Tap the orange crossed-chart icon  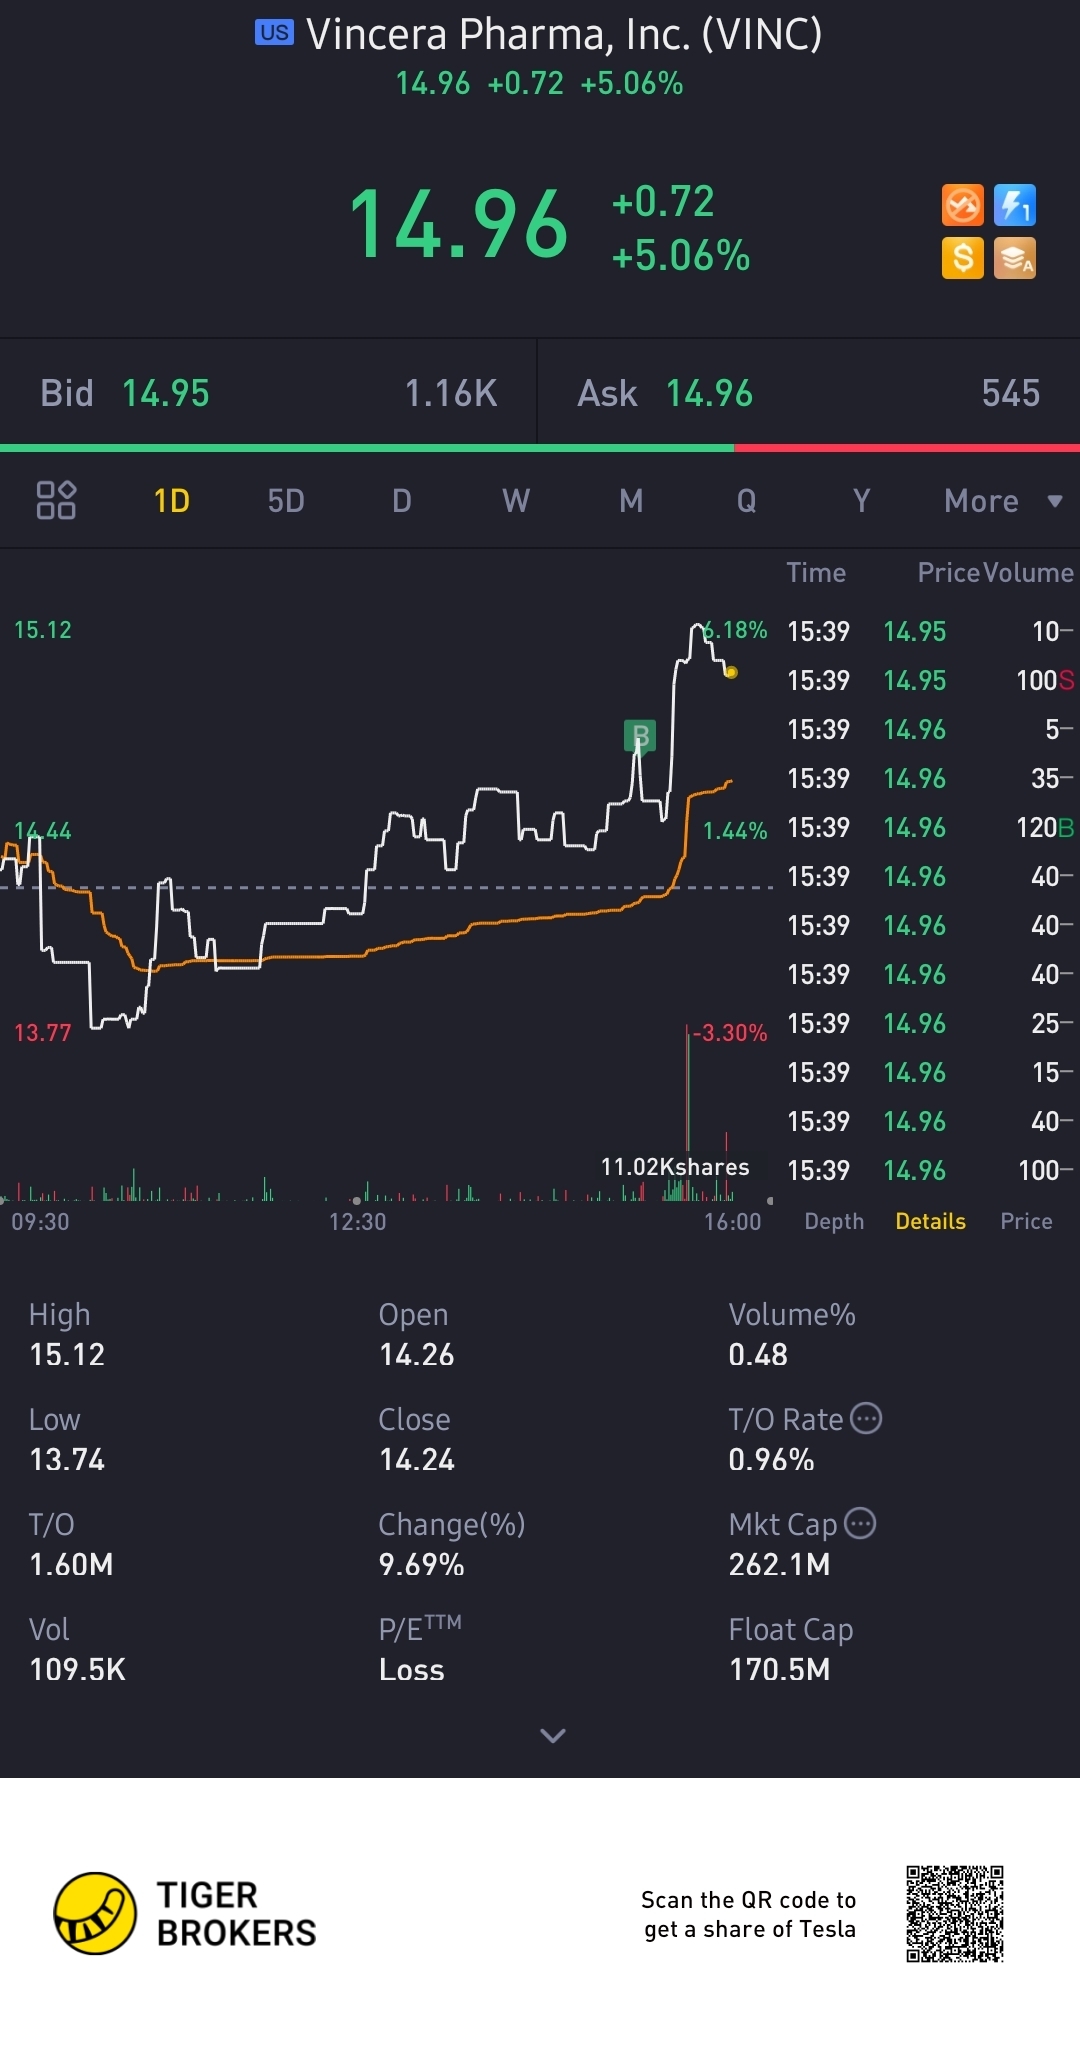pyautogui.click(x=963, y=206)
